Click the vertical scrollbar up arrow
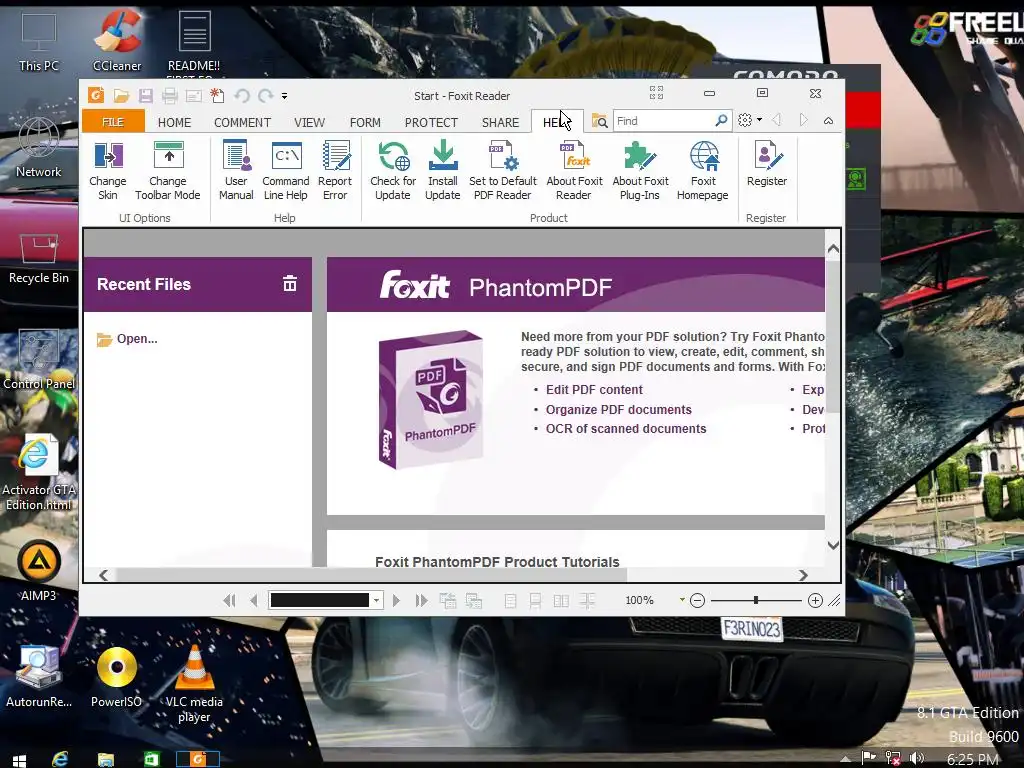 pyautogui.click(x=833, y=249)
